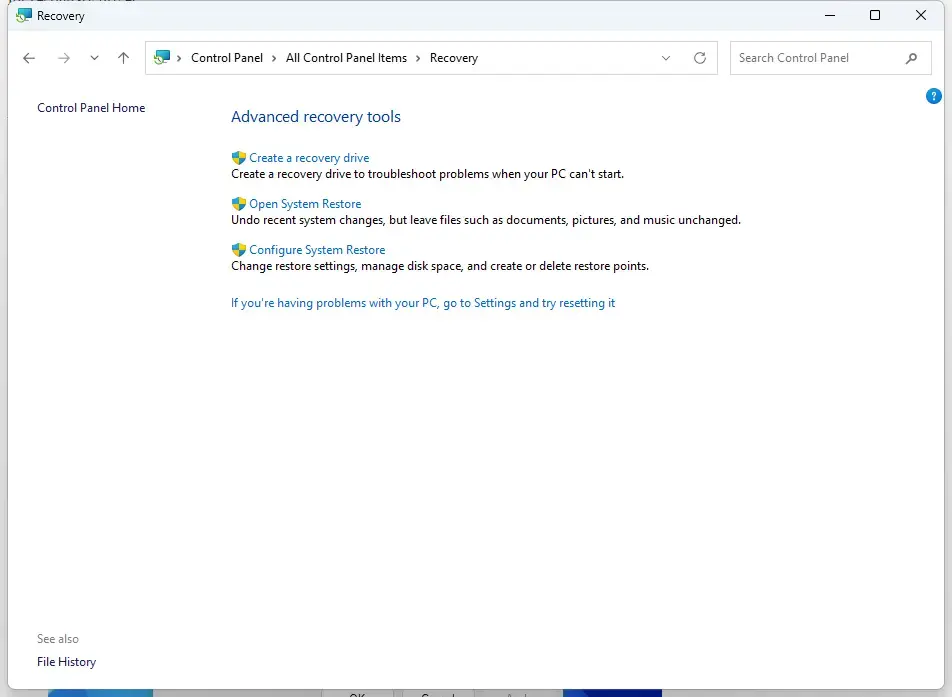Open help with the blue question icon
This screenshot has width=952, height=697.
click(934, 96)
